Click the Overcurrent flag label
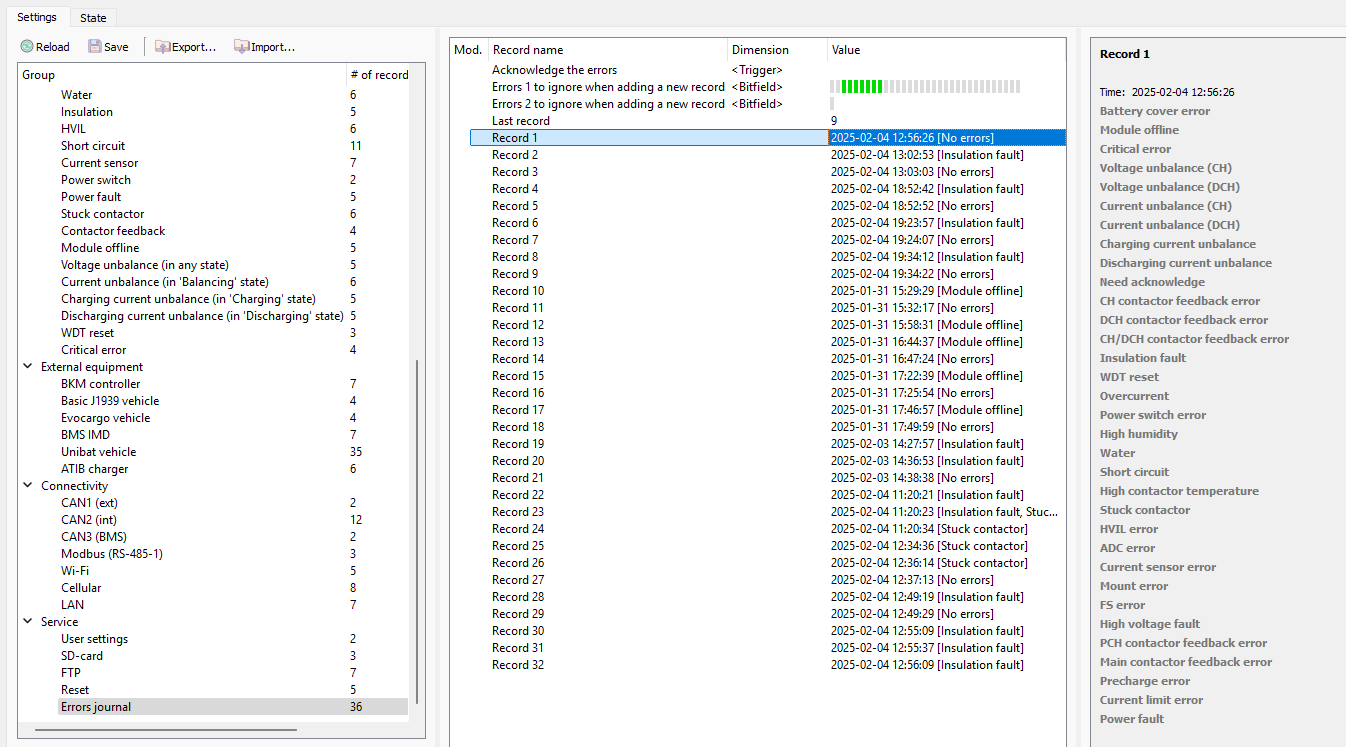Viewport: 1346px width, 747px height. (x=1134, y=396)
